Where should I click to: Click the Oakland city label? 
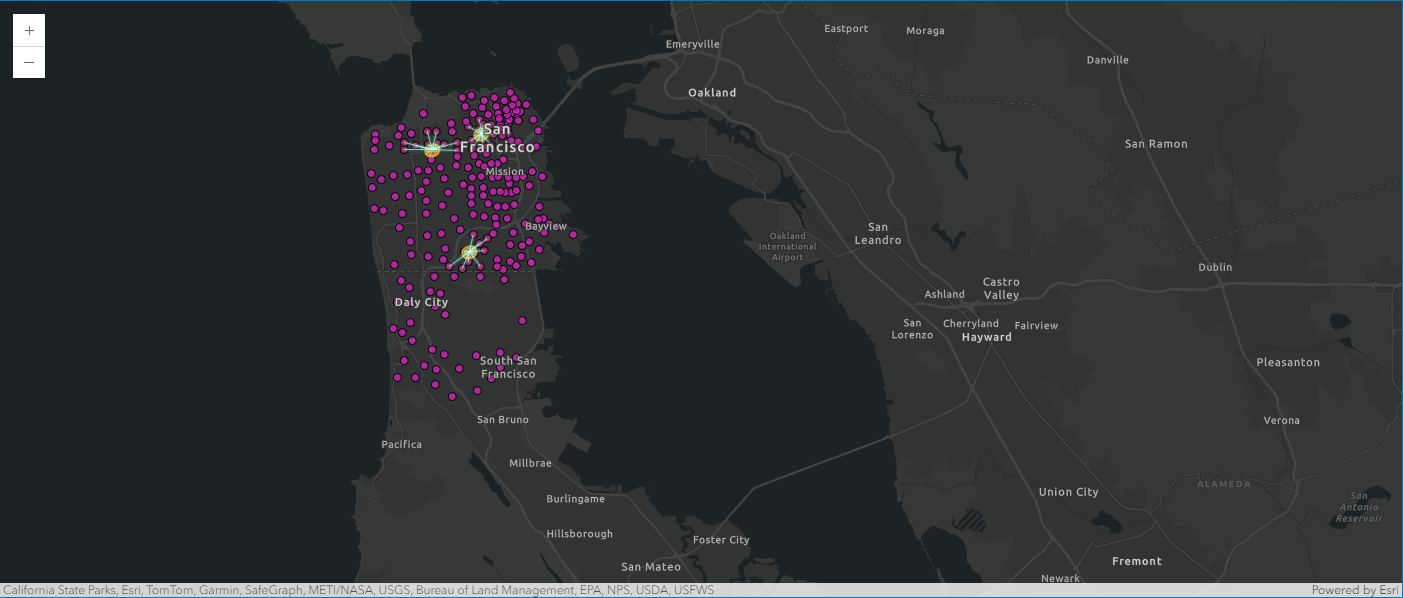point(712,93)
